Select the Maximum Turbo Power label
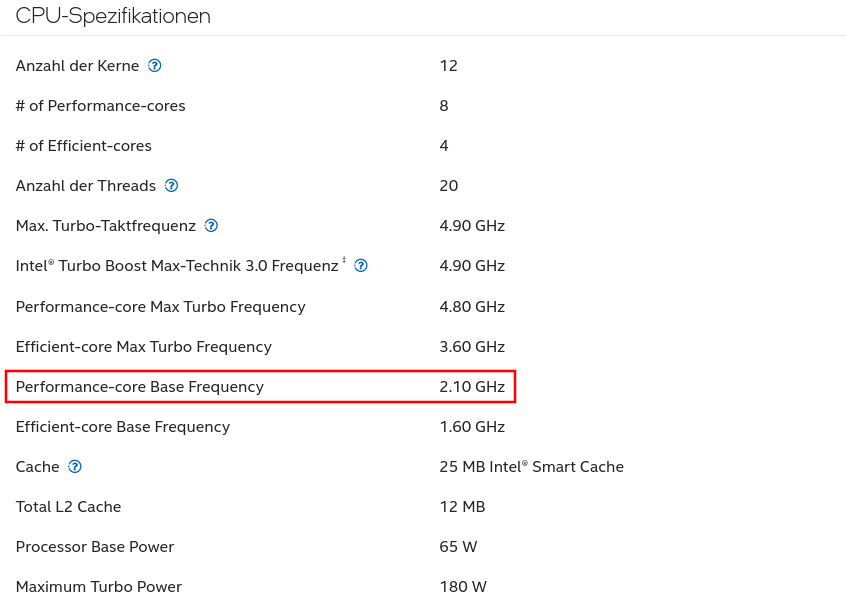The height and width of the screenshot is (608, 846). [99, 587]
